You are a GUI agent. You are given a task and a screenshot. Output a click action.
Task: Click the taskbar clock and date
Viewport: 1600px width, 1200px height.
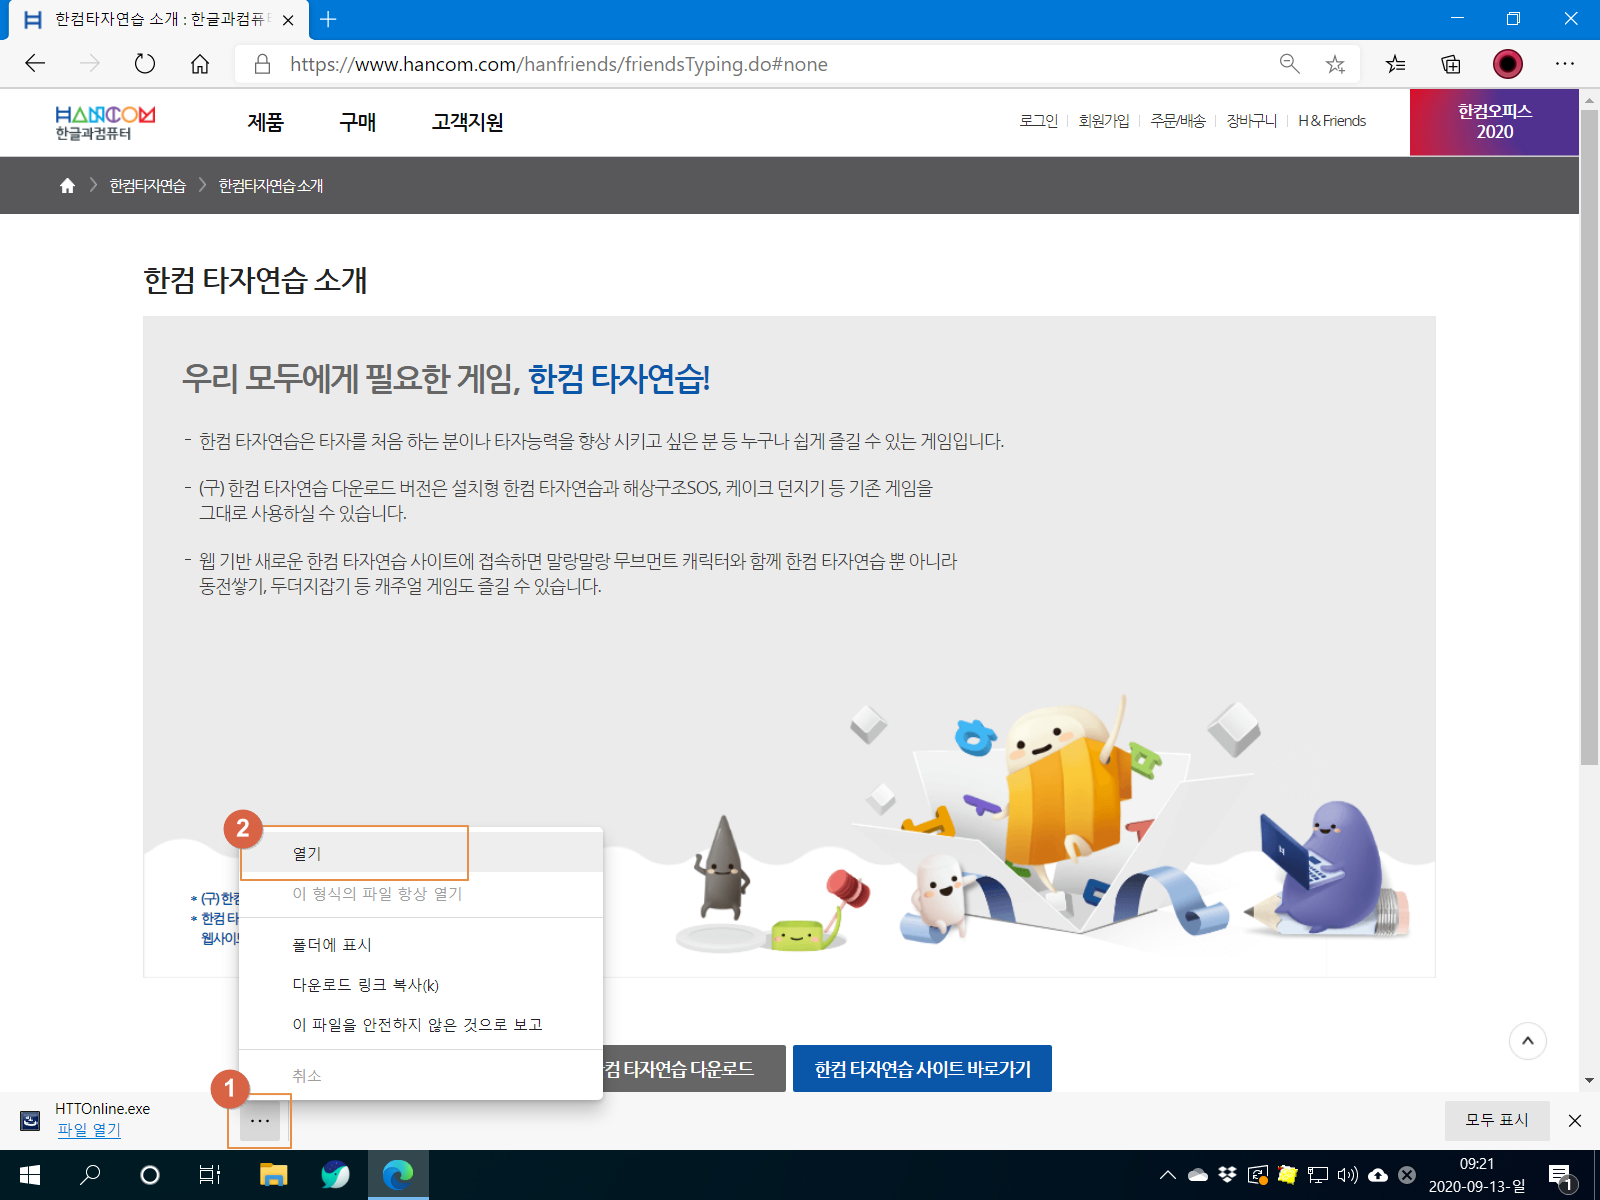pyautogui.click(x=1477, y=1175)
